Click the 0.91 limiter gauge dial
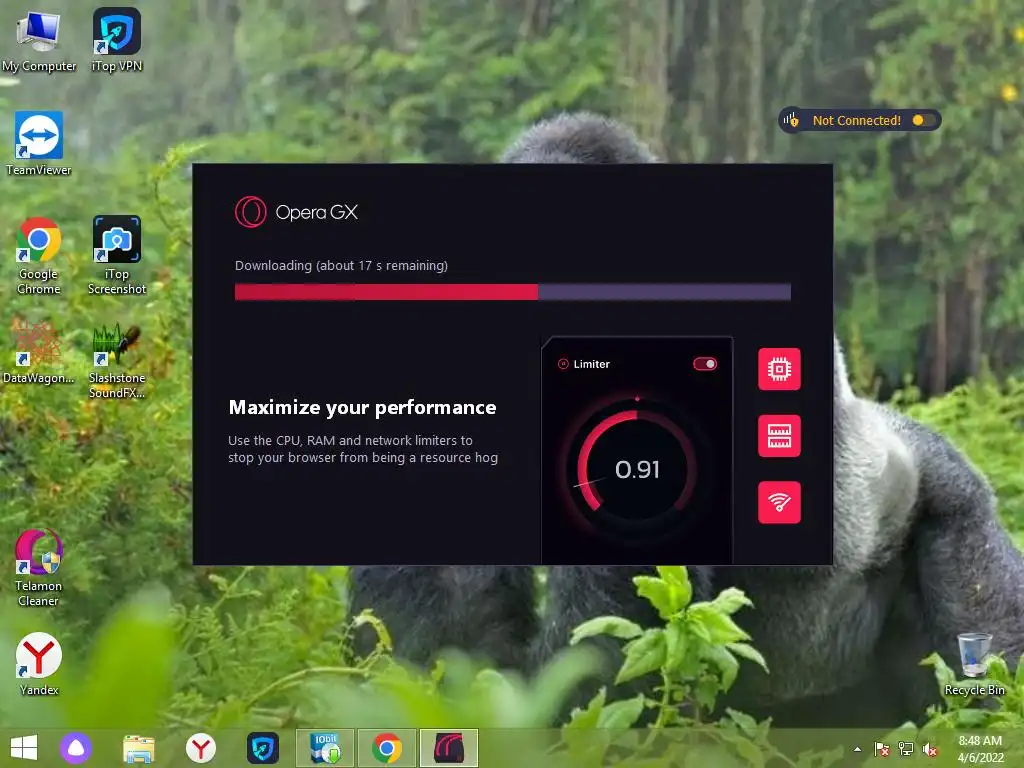The height and width of the screenshot is (768, 1024). [x=637, y=469]
